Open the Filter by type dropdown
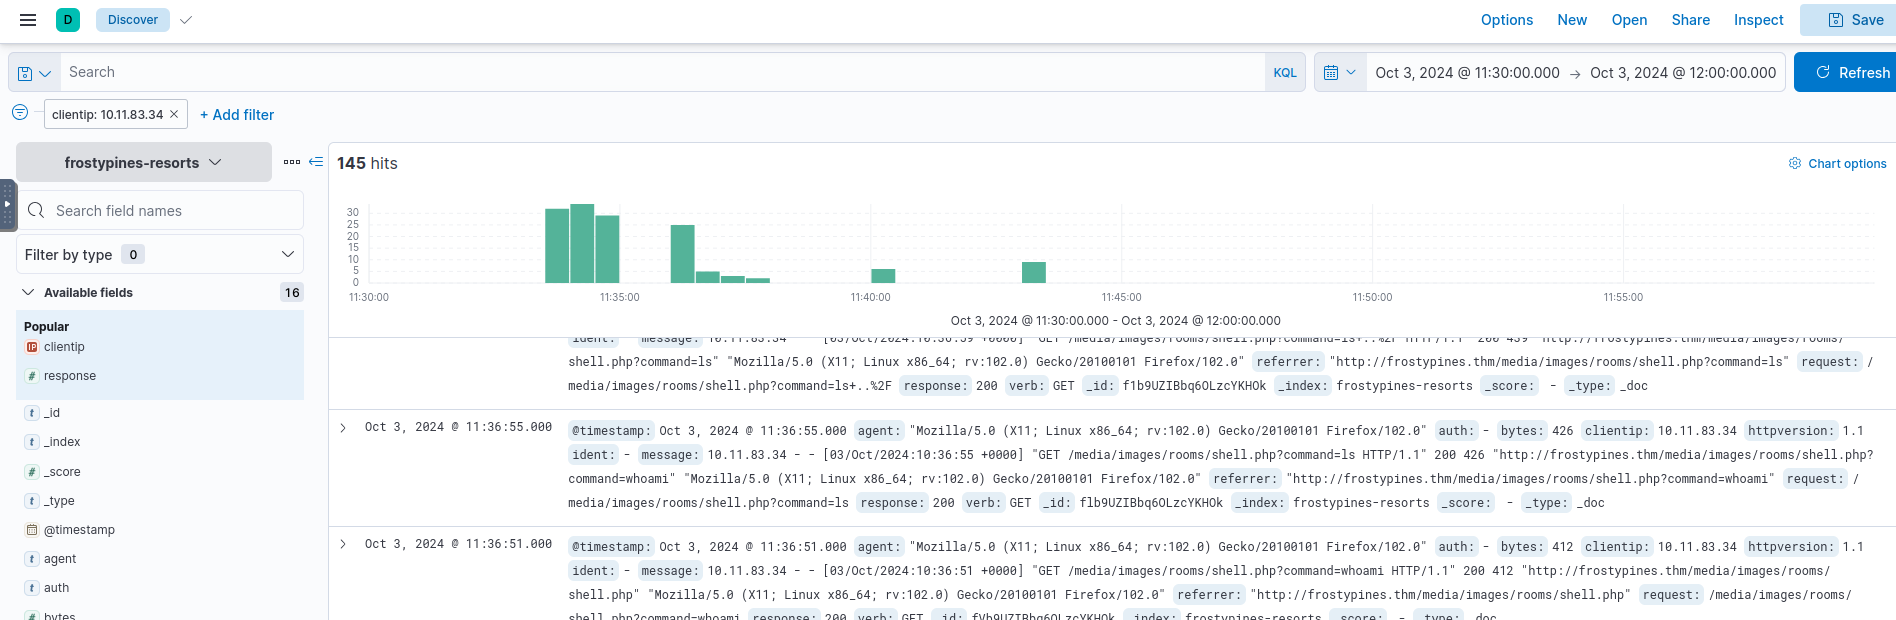Viewport: 1896px width, 620px height. pyautogui.click(x=160, y=255)
